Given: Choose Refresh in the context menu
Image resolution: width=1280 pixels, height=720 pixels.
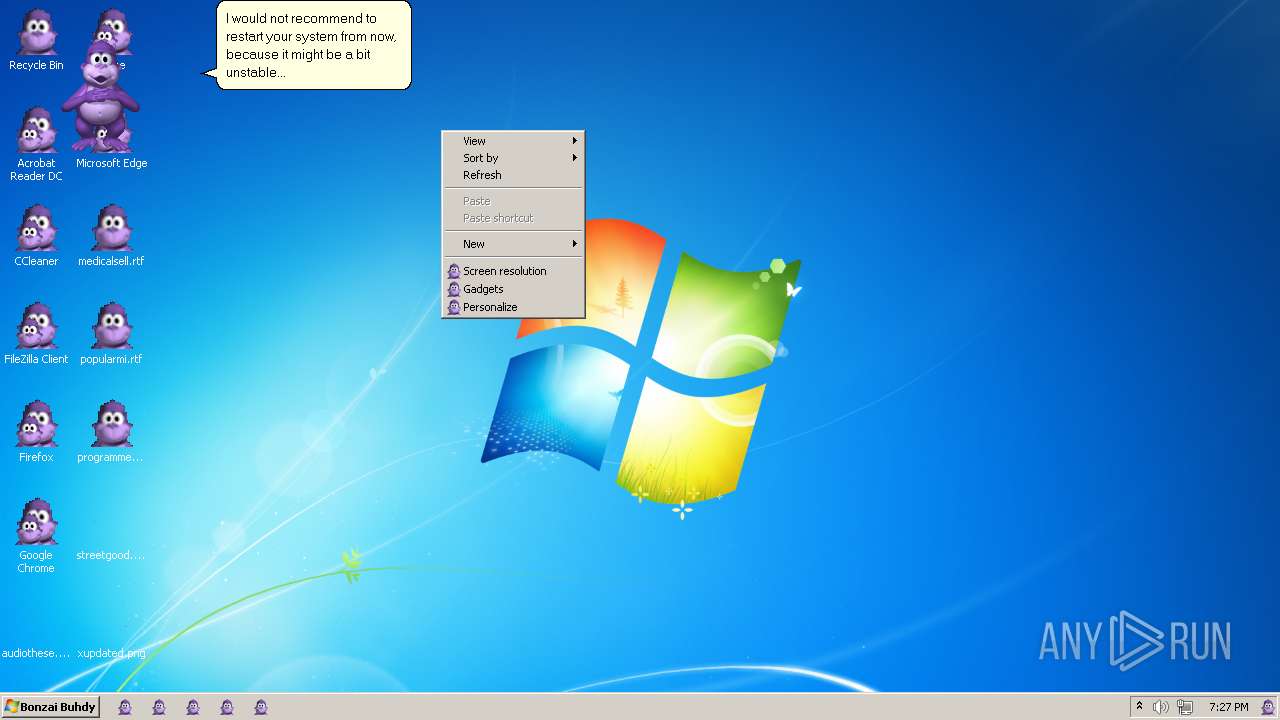Looking at the screenshot, I should (x=513, y=175).
